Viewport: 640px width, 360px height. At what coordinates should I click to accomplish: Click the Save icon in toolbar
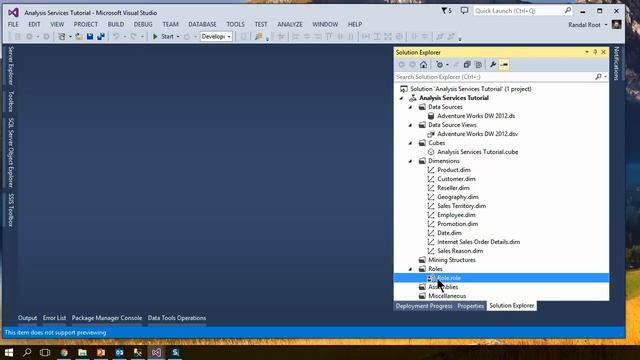pyautogui.click(x=90, y=37)
